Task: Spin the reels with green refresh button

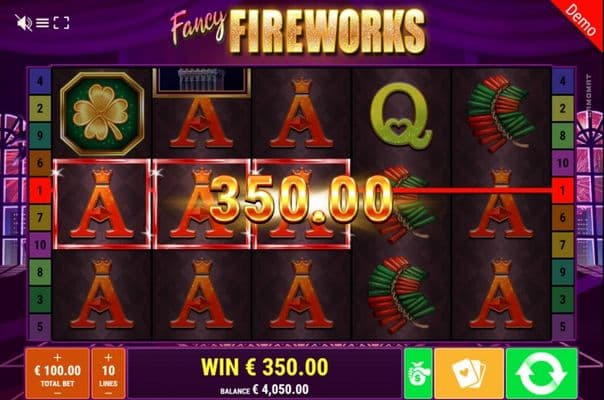Action: coord(542,373)
